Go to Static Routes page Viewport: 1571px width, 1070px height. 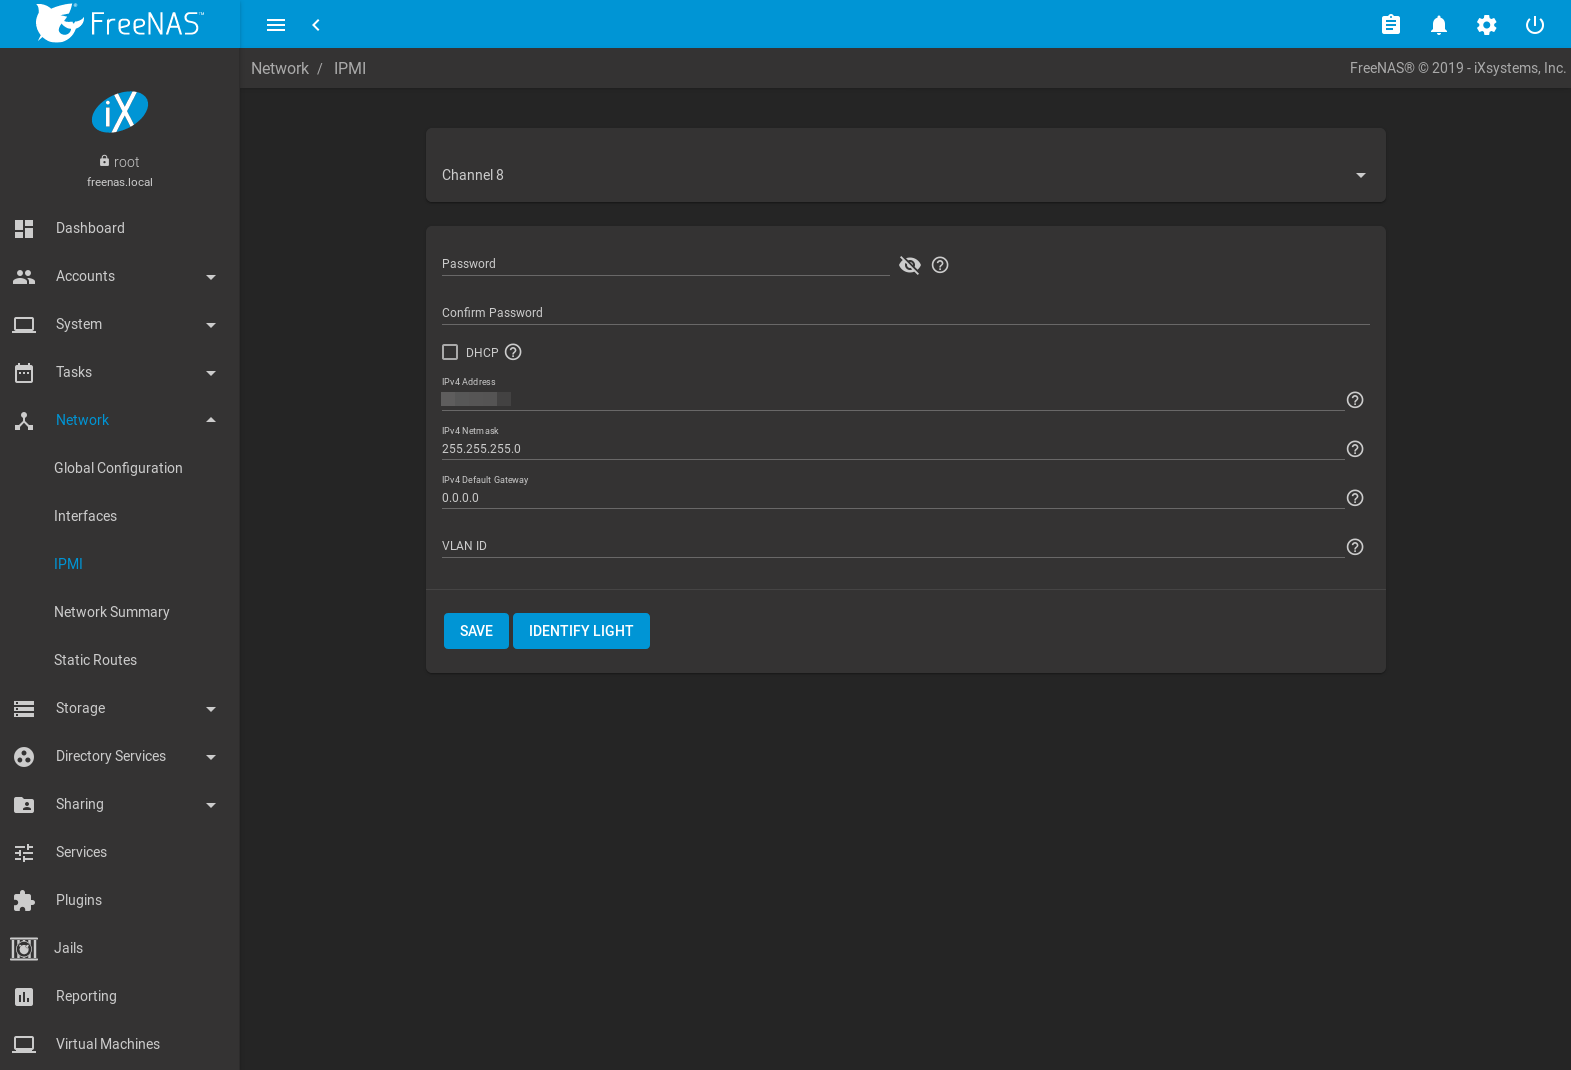pyautogui.click(x=95, y=660)
